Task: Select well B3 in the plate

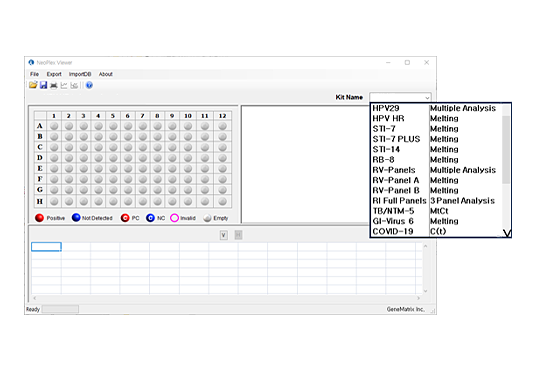Action: click(83, 137)
